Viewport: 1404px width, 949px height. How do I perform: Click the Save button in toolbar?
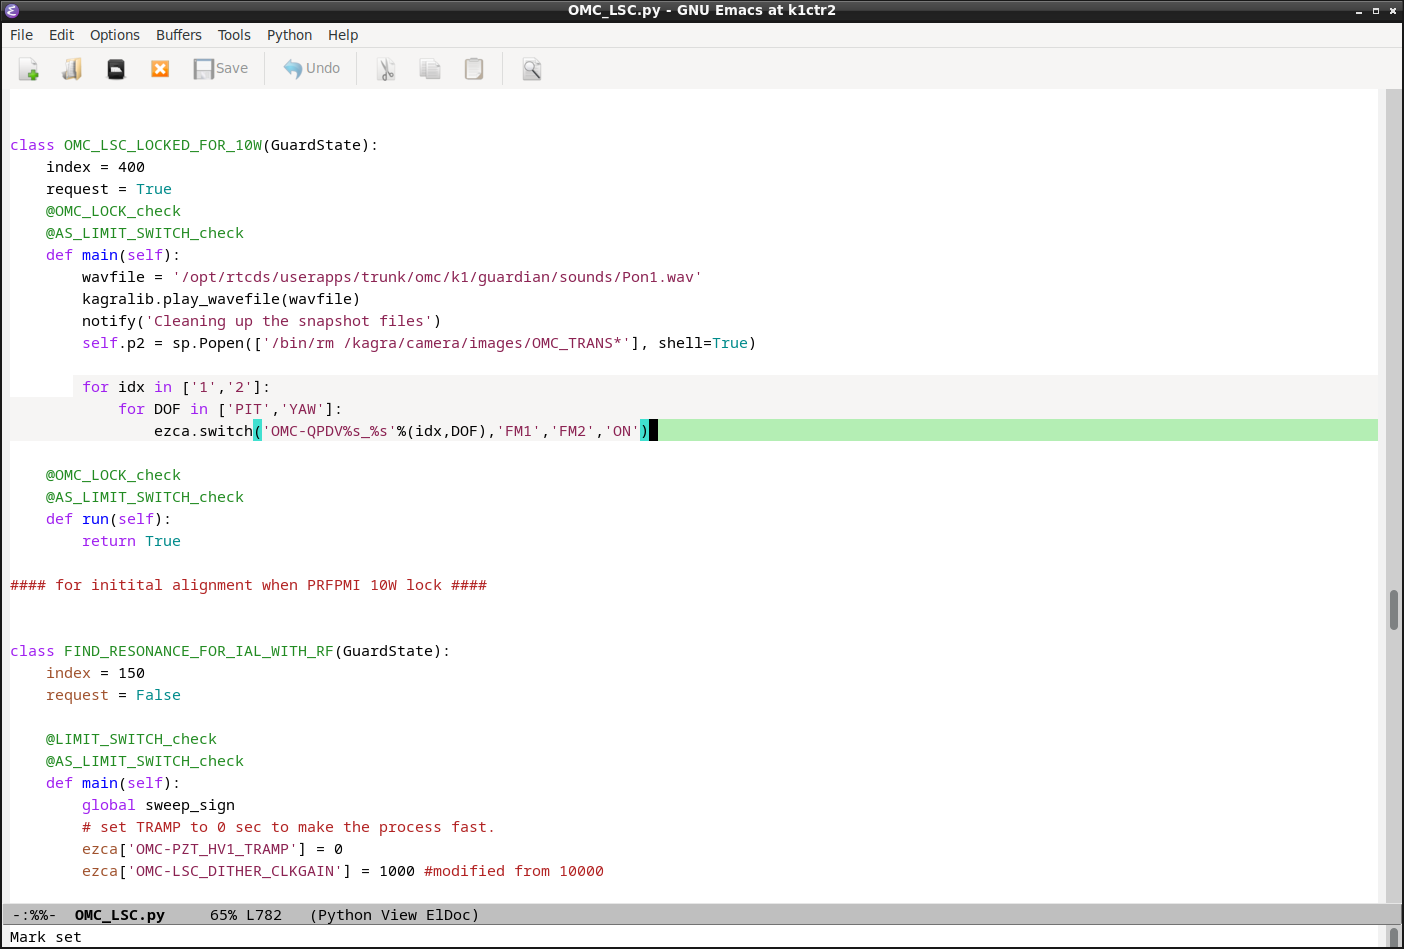[221, 69]
